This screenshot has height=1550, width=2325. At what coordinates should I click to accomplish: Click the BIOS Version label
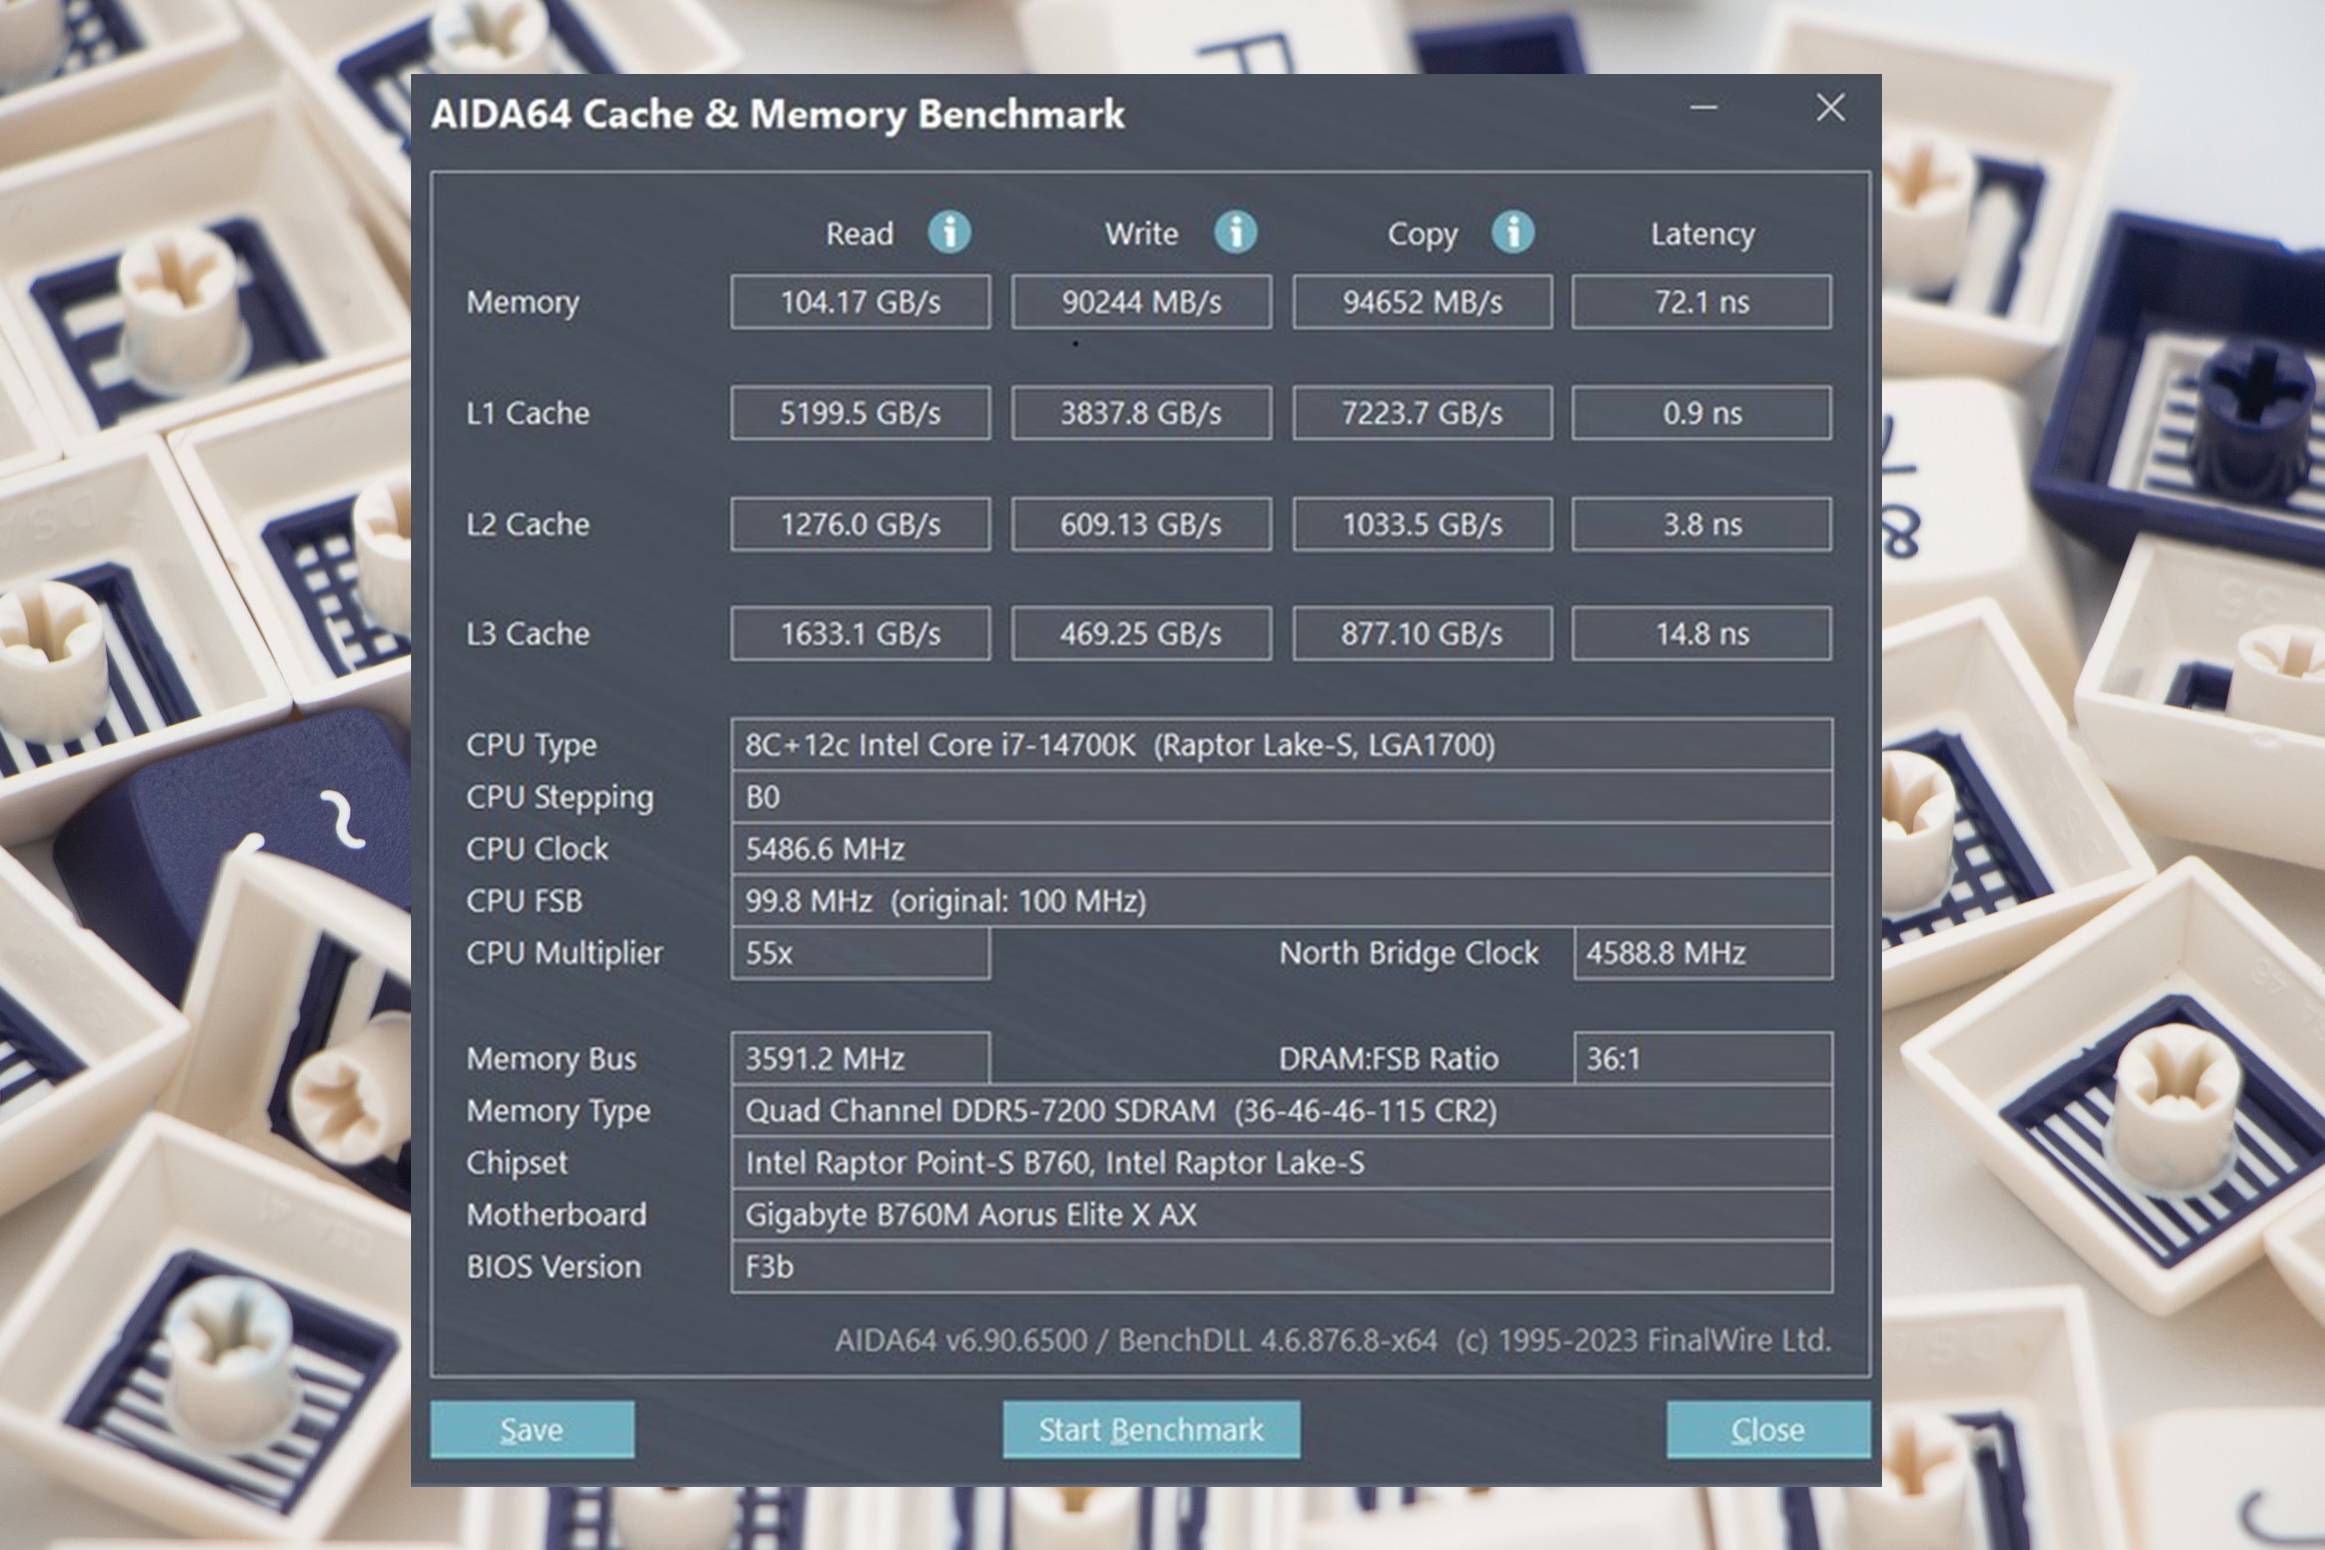point(553,1266)
